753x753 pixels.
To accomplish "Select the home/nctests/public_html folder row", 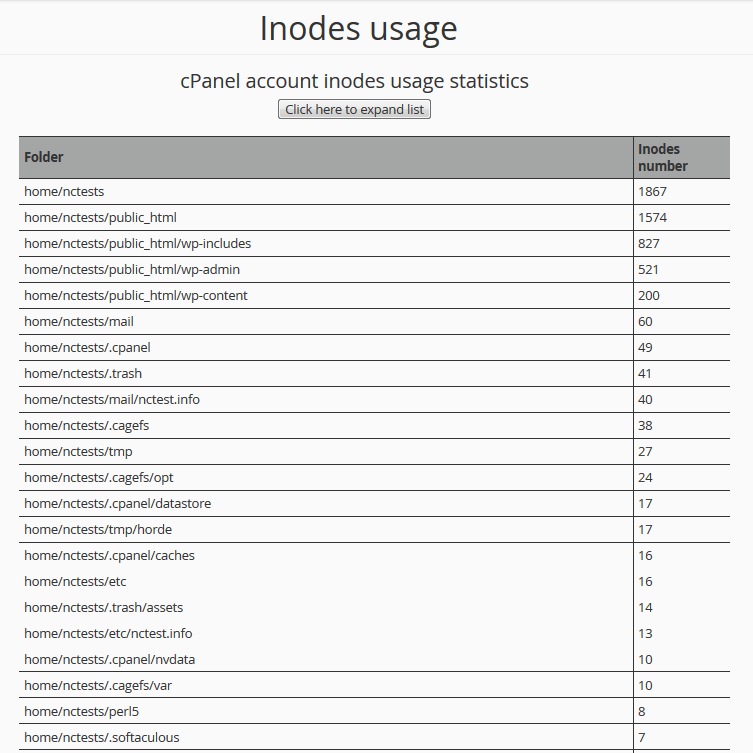I will click(375, 218).
